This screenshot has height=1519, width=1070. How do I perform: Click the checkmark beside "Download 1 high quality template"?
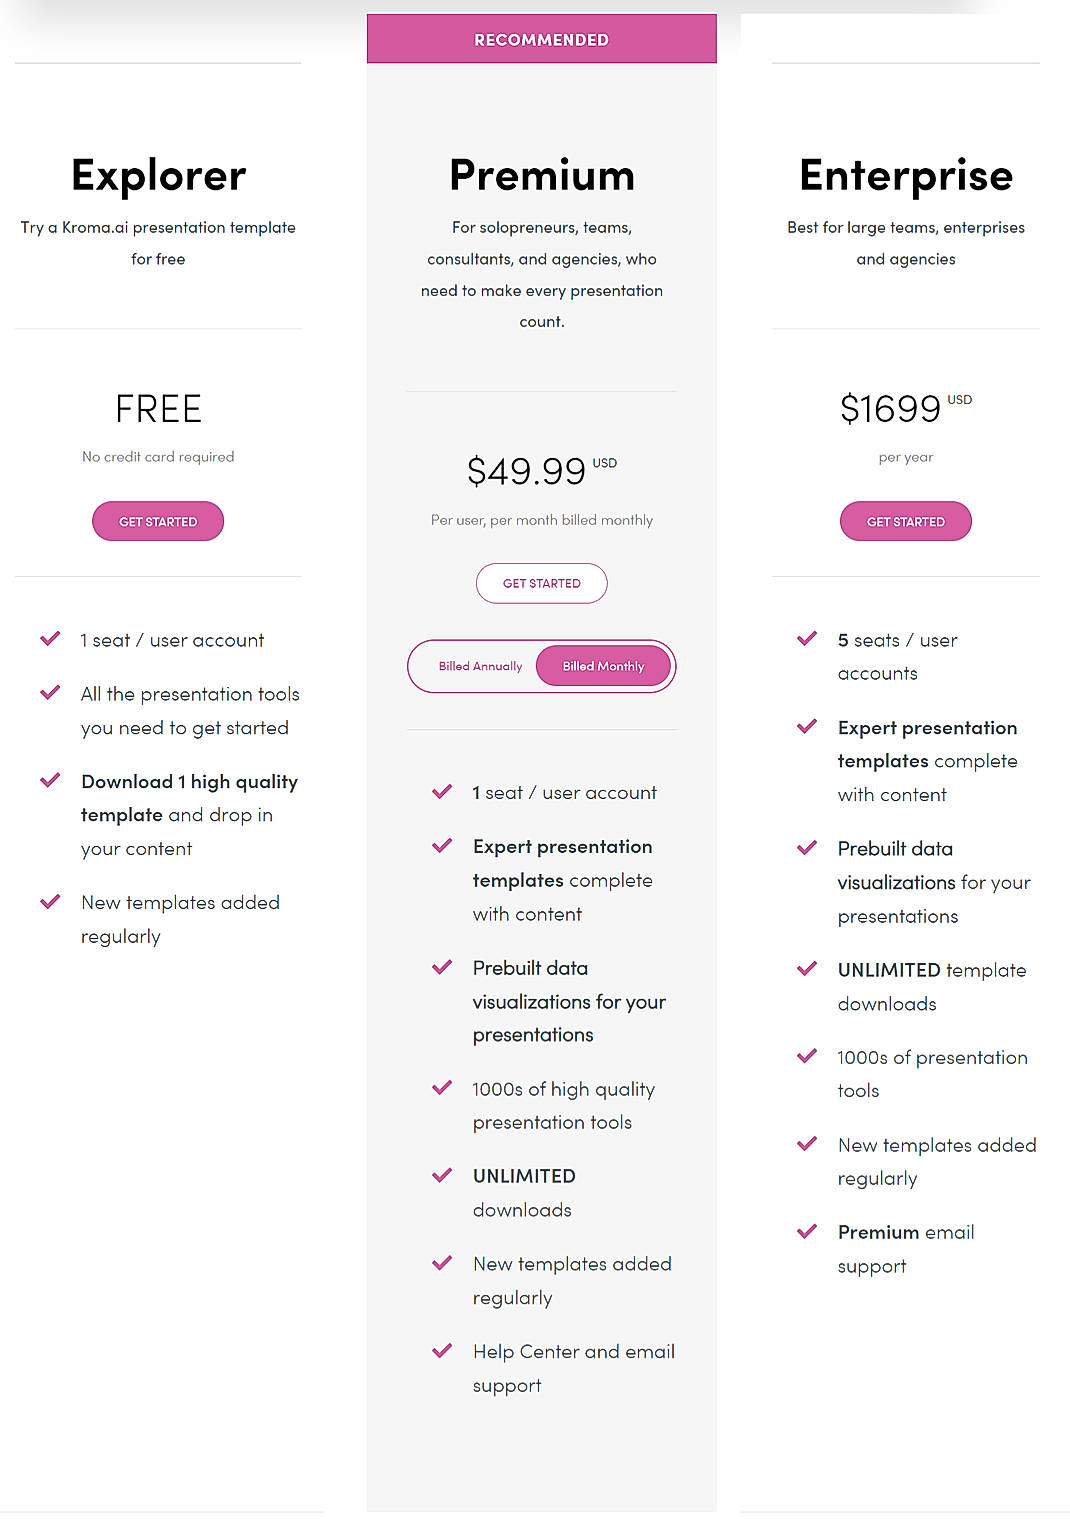[49, 780]
